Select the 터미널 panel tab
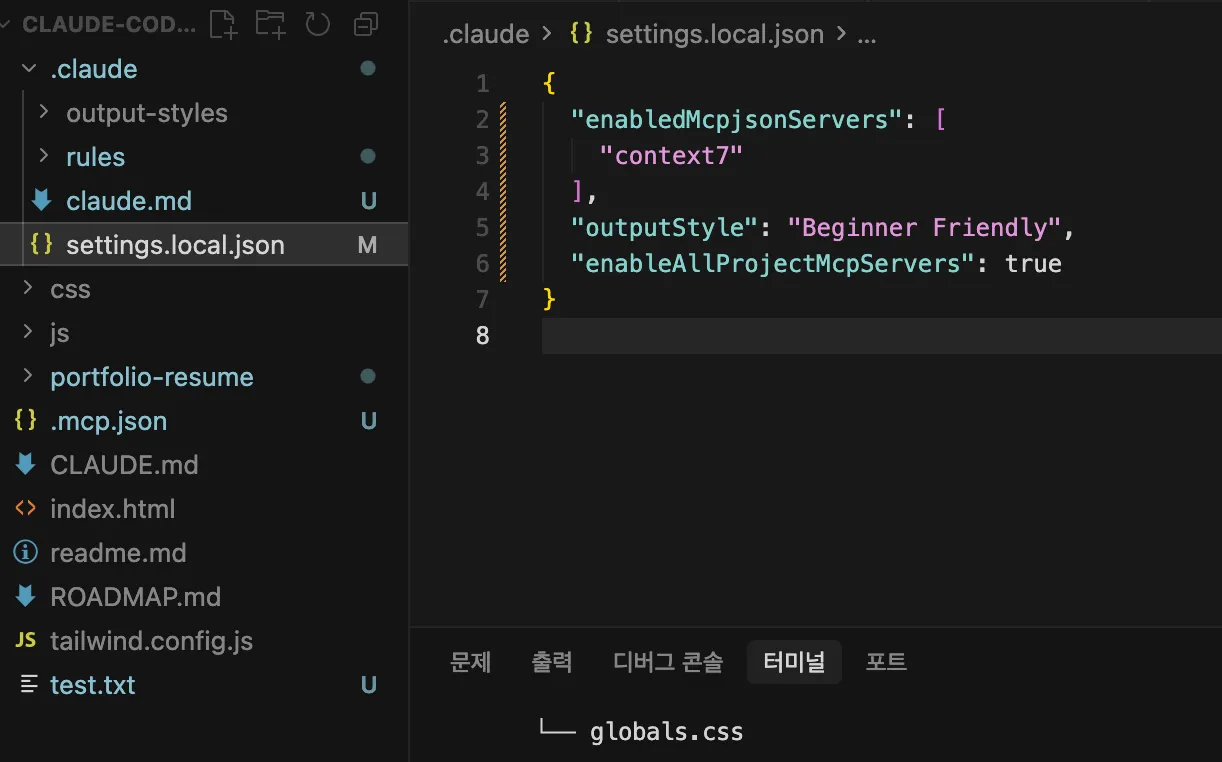 point(794,662)
